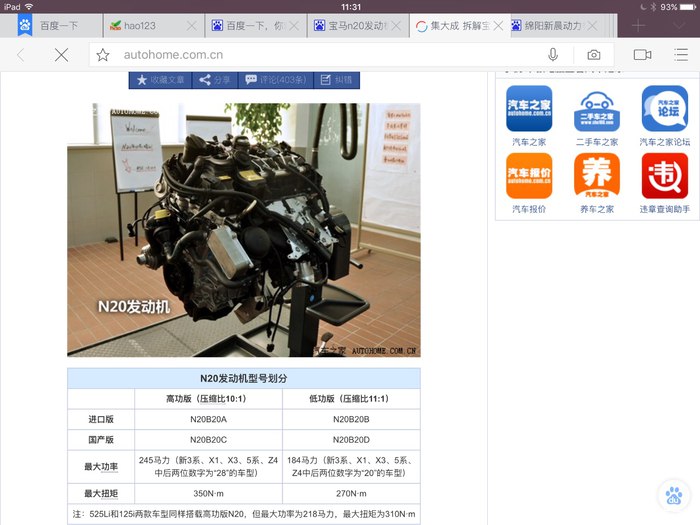Tap the 养车之家 app icon
700x525 pixels.
tap(596, 176)
